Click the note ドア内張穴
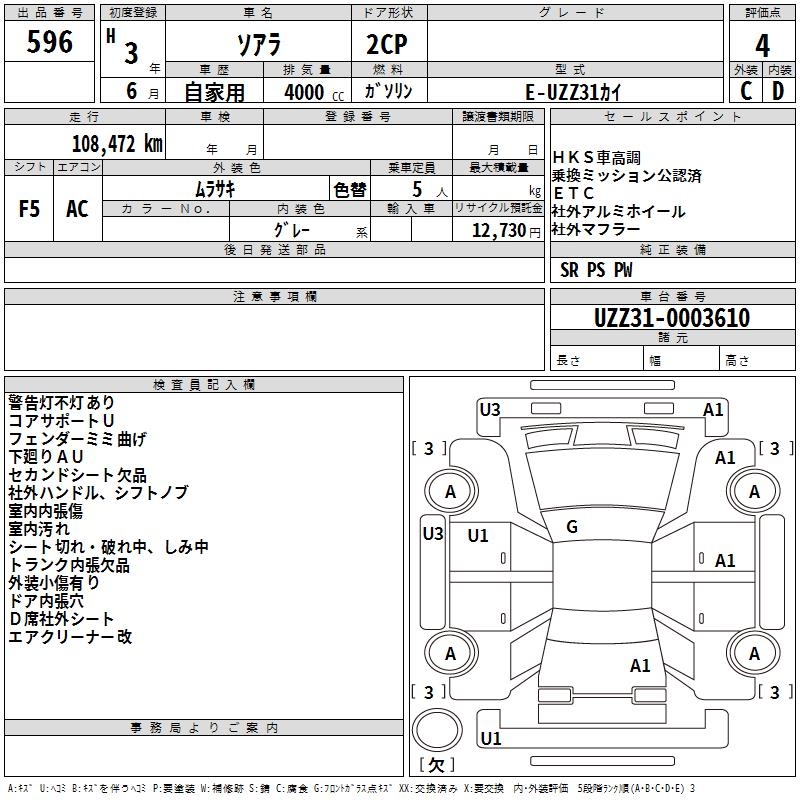Viewport: 800px width, 800px height. click(x=45, y=601)
